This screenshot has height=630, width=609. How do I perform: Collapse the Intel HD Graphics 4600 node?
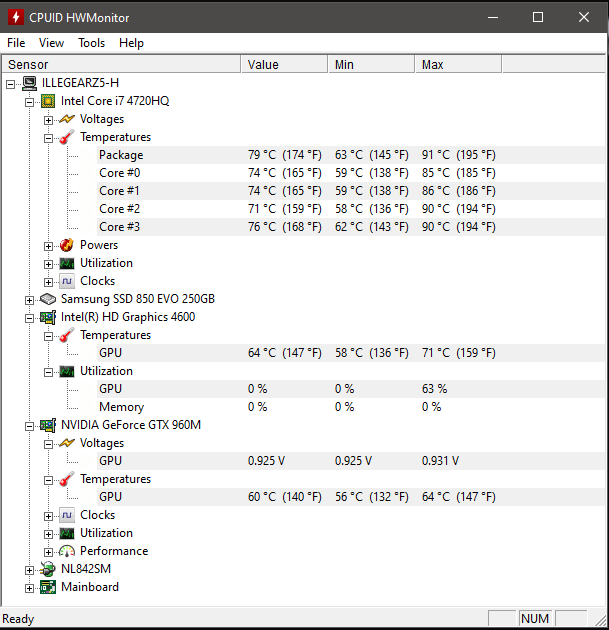tap(29, 317)
